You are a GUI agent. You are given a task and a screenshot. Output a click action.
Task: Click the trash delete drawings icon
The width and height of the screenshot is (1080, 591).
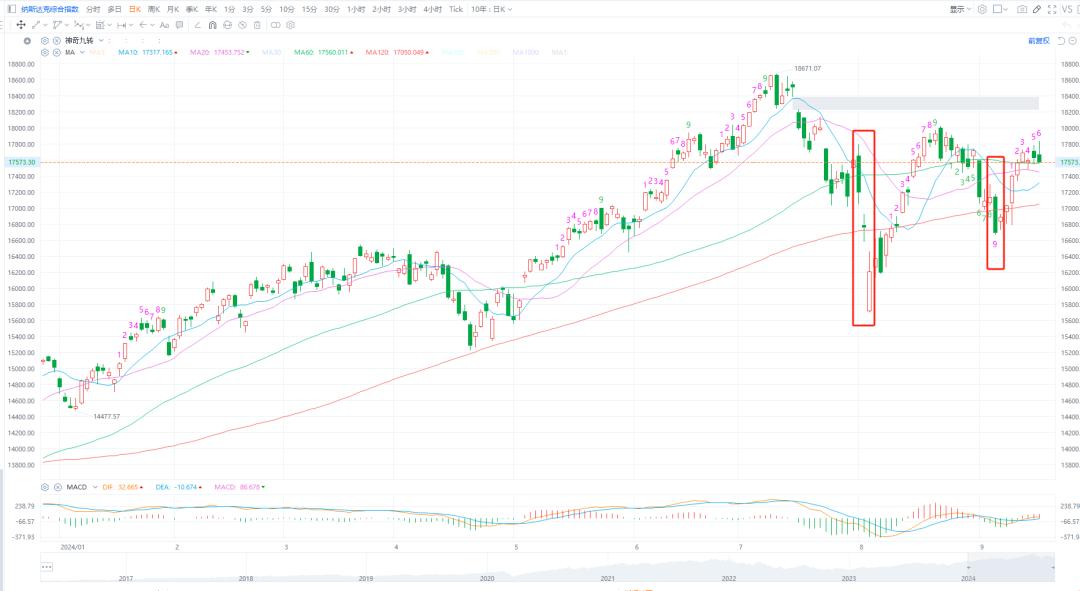(x=257, y=24)
